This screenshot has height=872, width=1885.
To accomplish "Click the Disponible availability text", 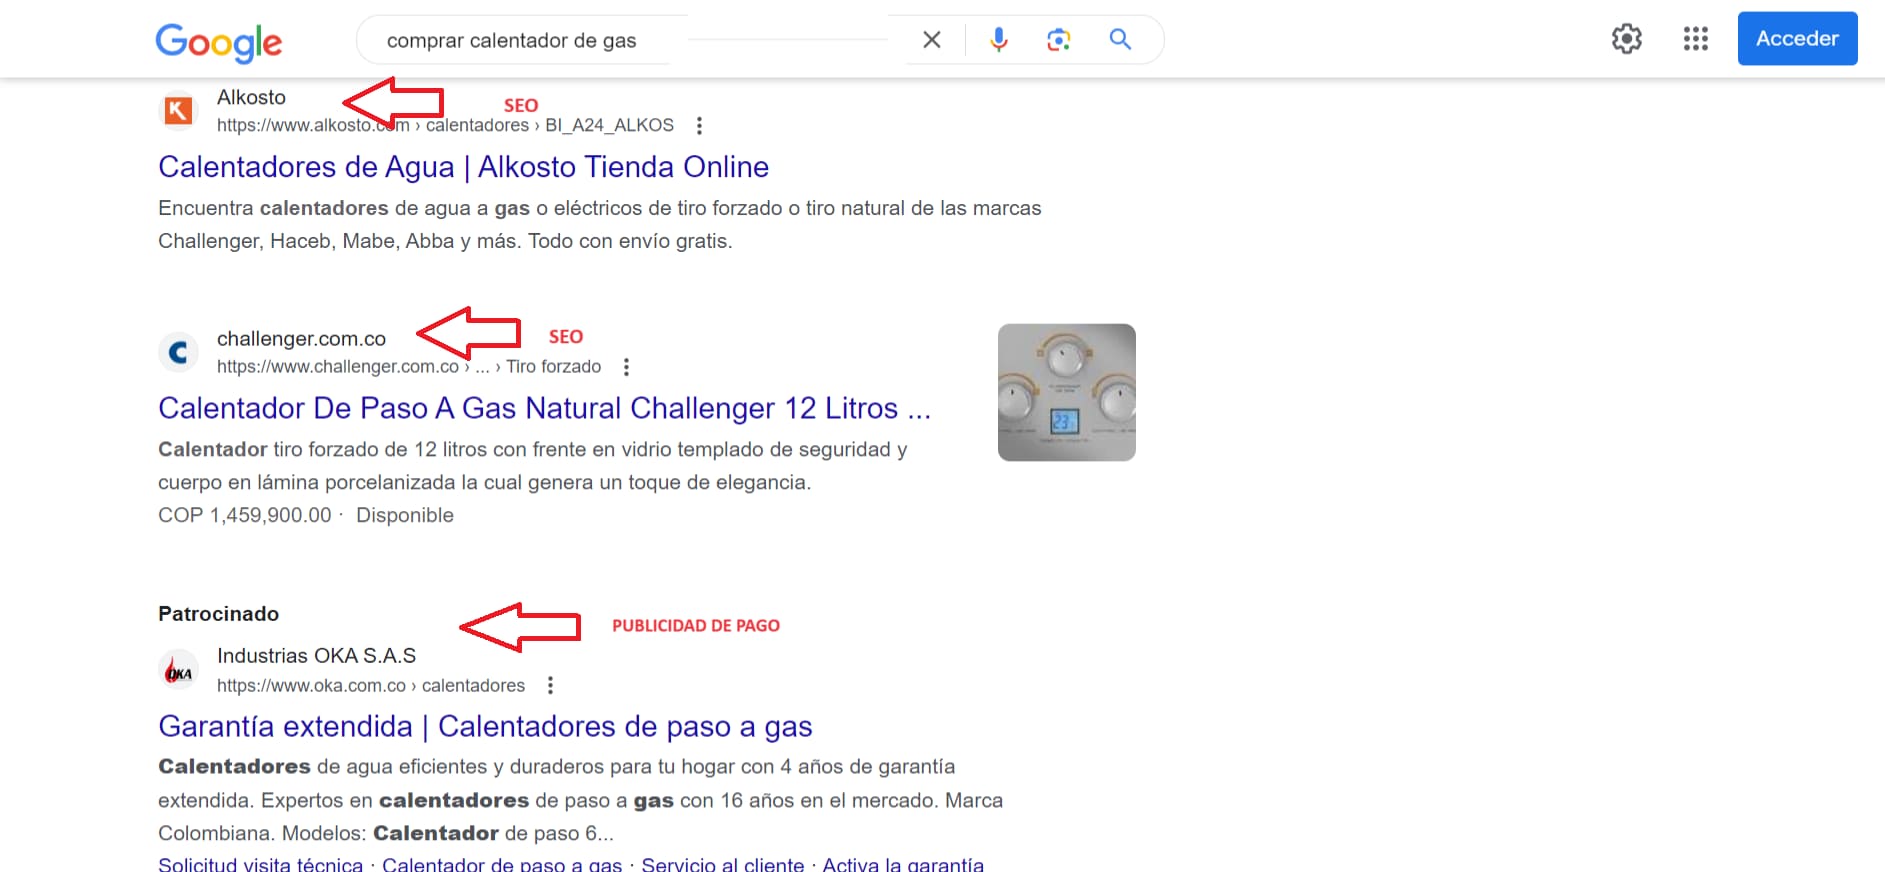I will click(x=405, y=515).
